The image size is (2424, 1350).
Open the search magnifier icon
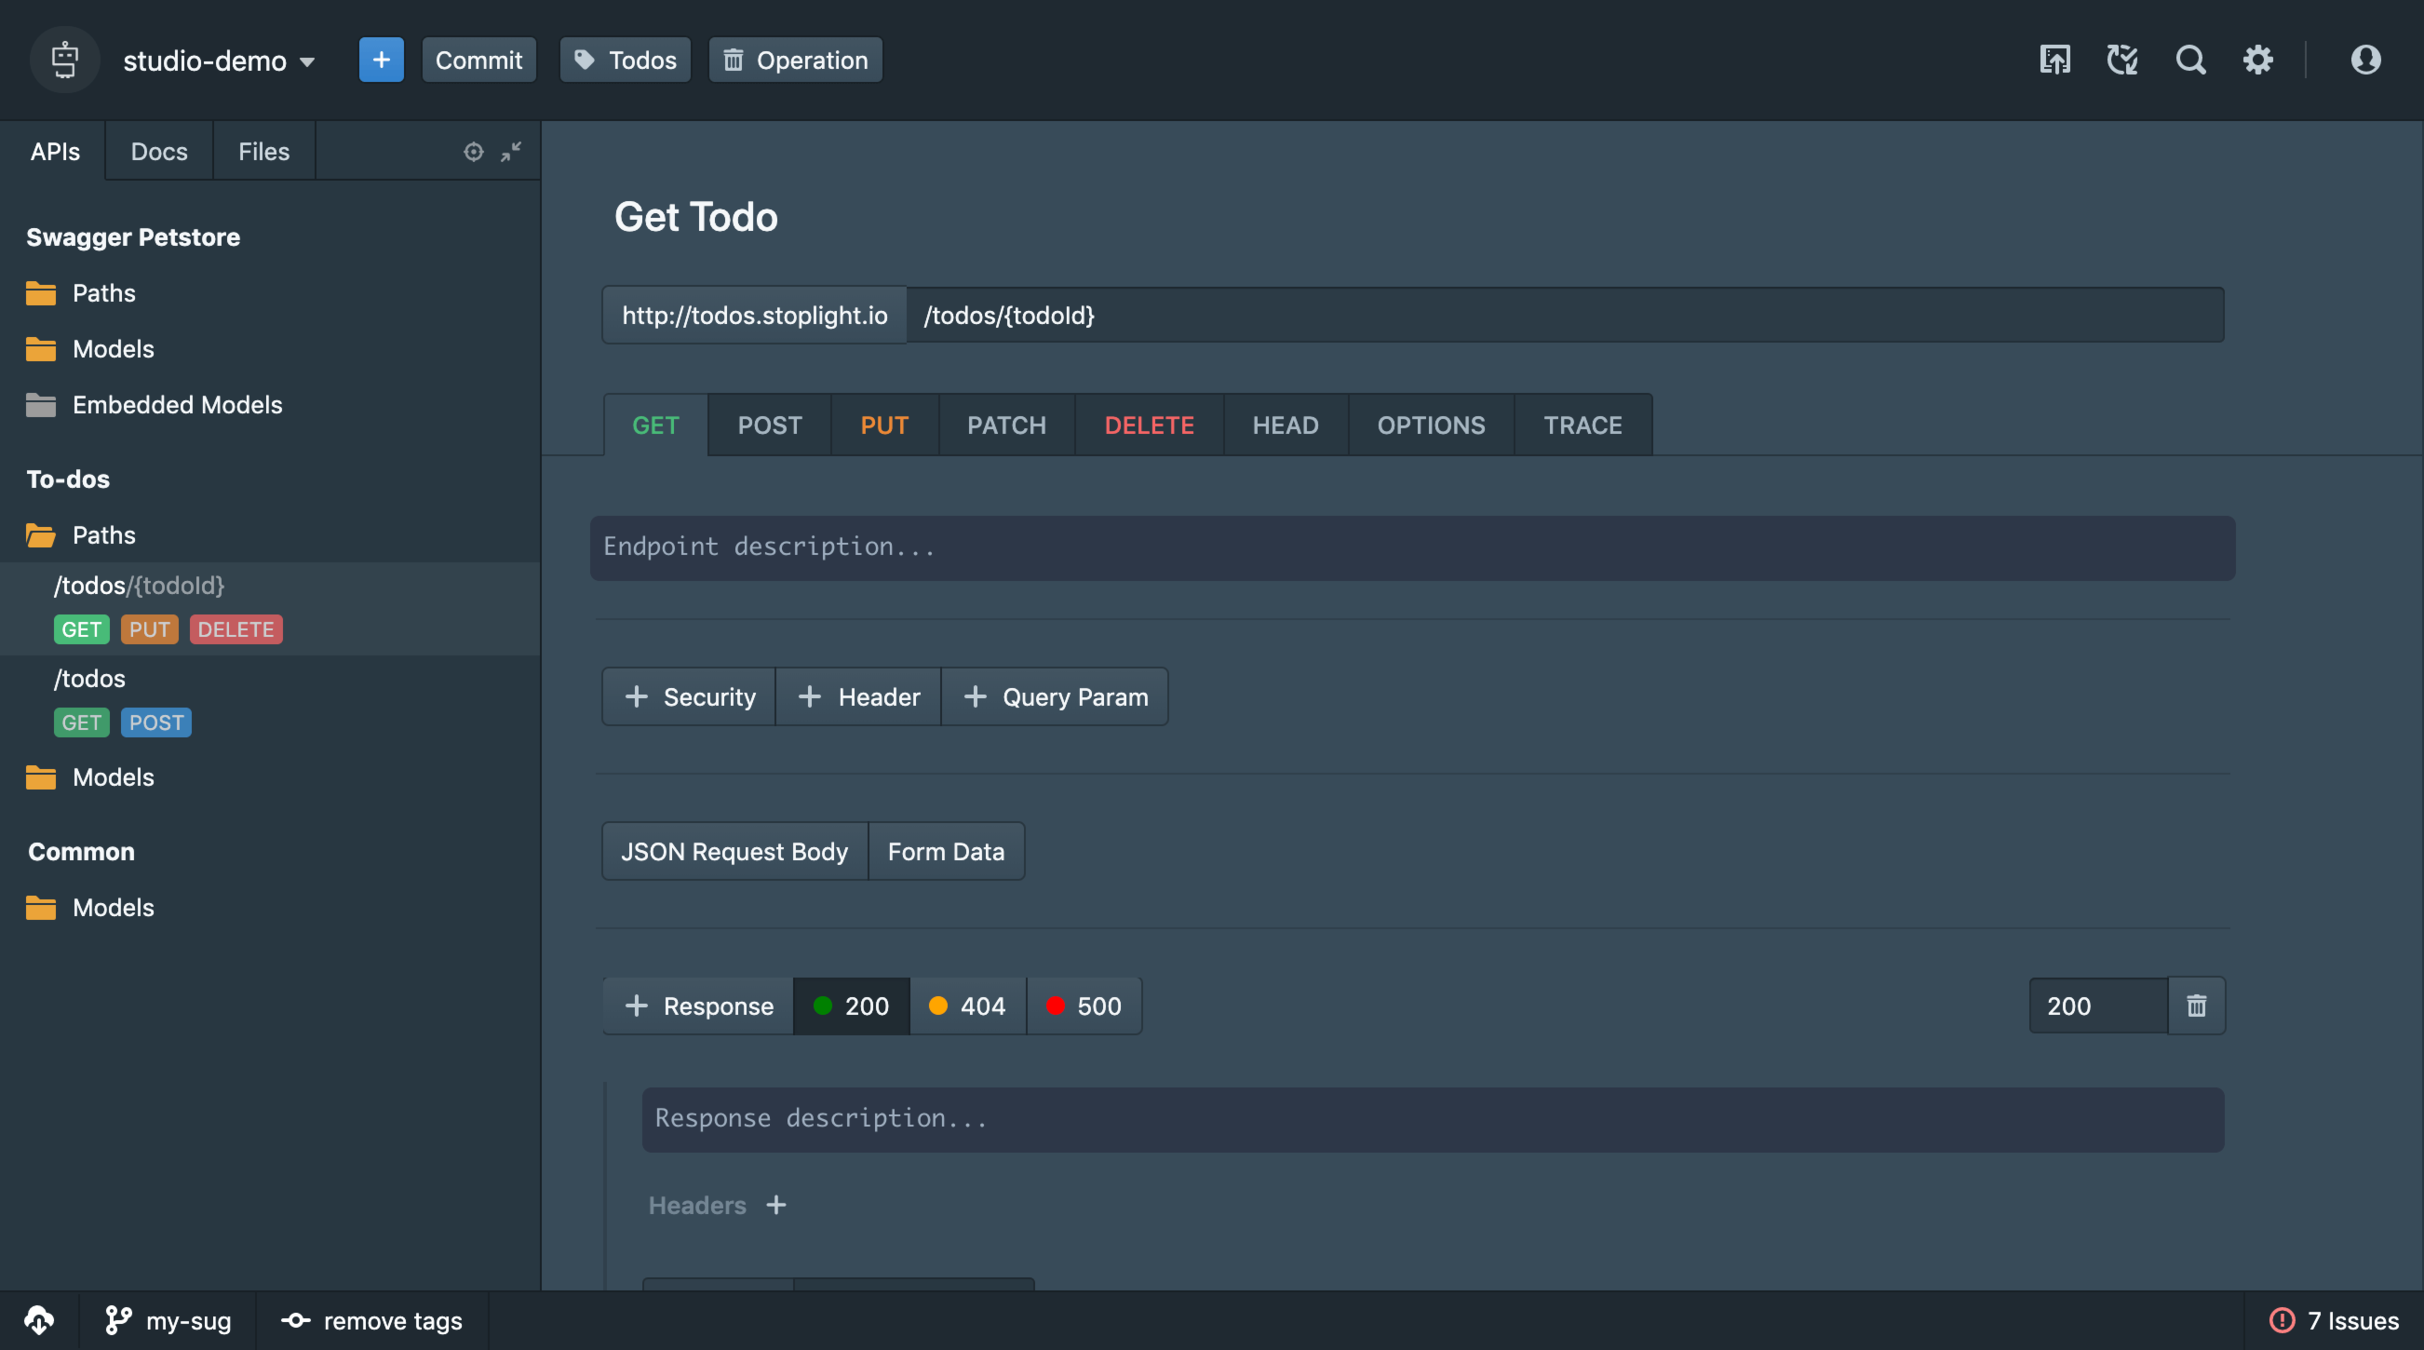point(2190,60)
